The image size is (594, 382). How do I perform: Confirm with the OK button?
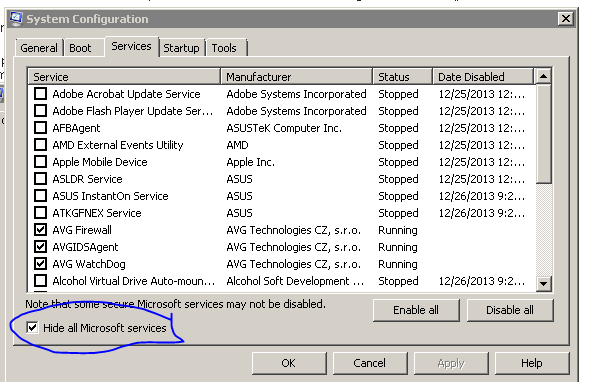click(289, 363)
